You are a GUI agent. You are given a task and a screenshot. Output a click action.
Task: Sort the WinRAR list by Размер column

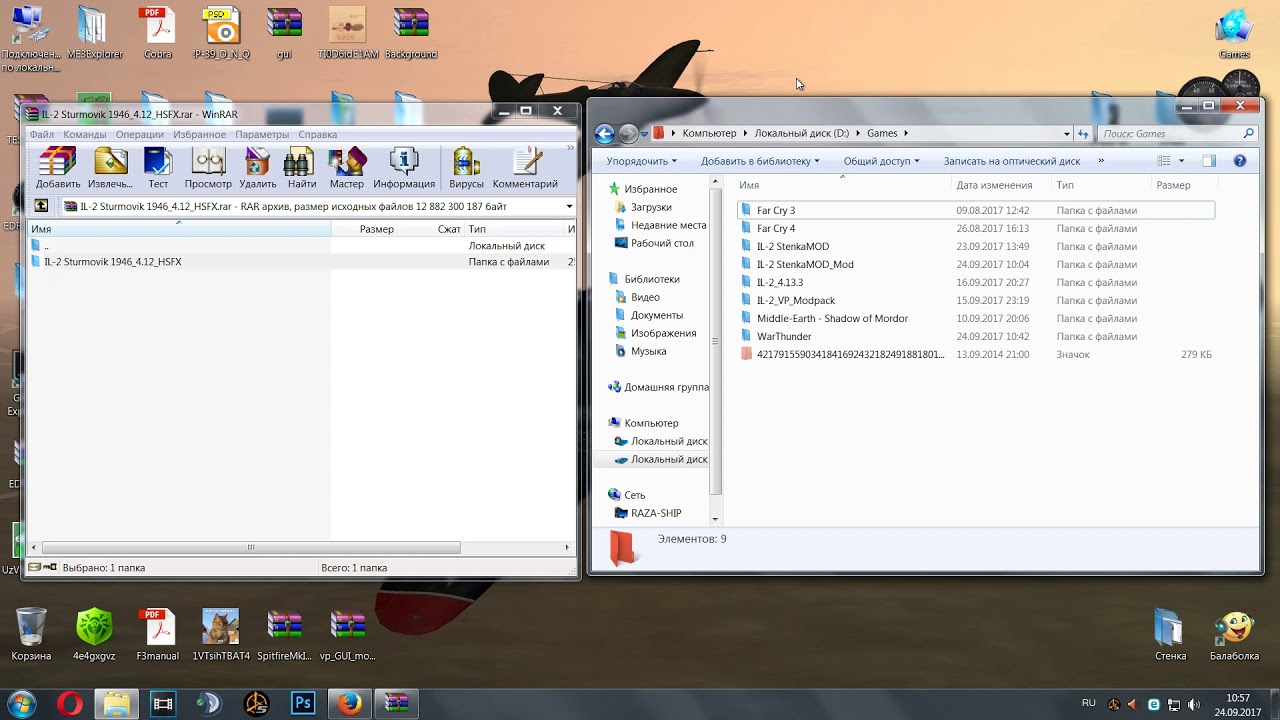tap(376, 229)
